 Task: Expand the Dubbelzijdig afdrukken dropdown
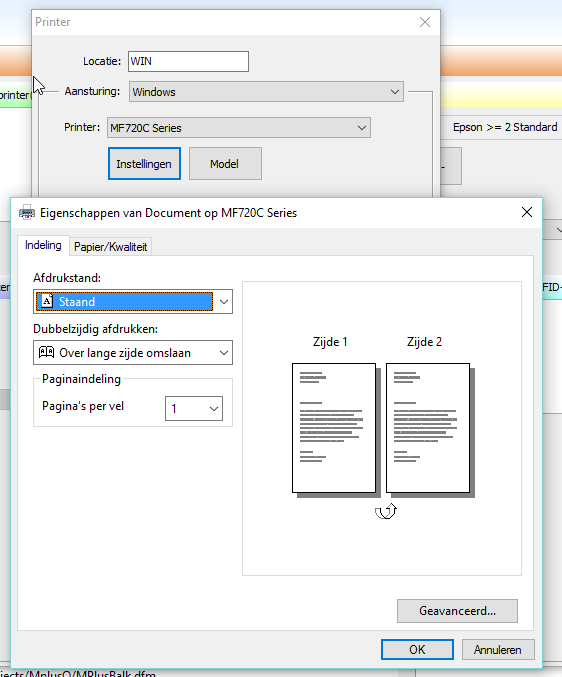[133, 353]
